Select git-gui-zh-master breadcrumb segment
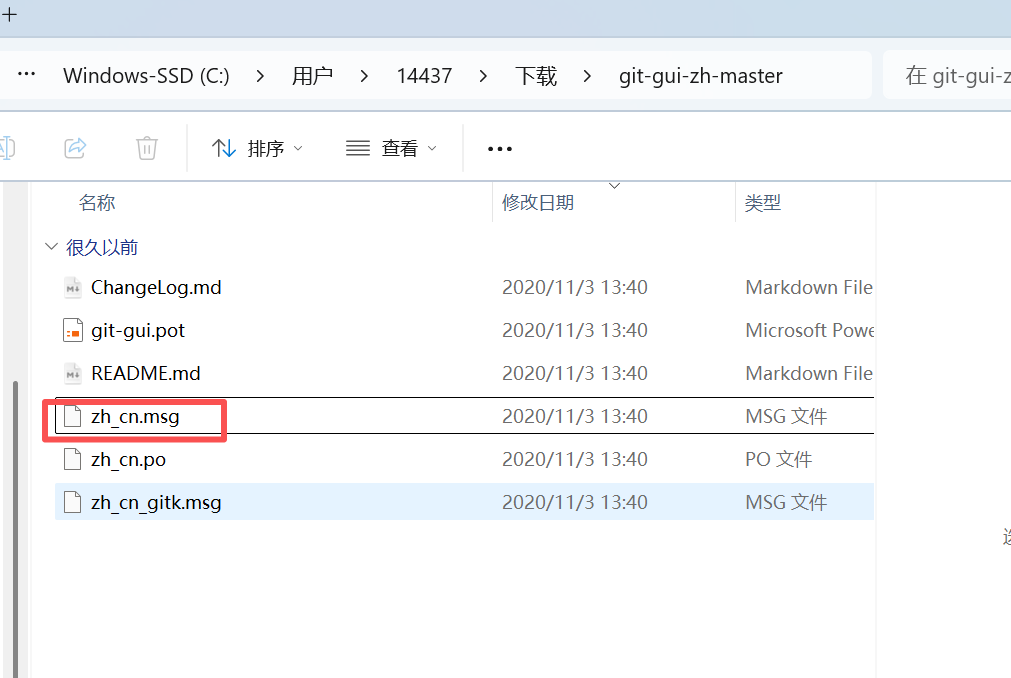Image resolution: width=1011 pixels, height=678 pixels. (701, 76)
